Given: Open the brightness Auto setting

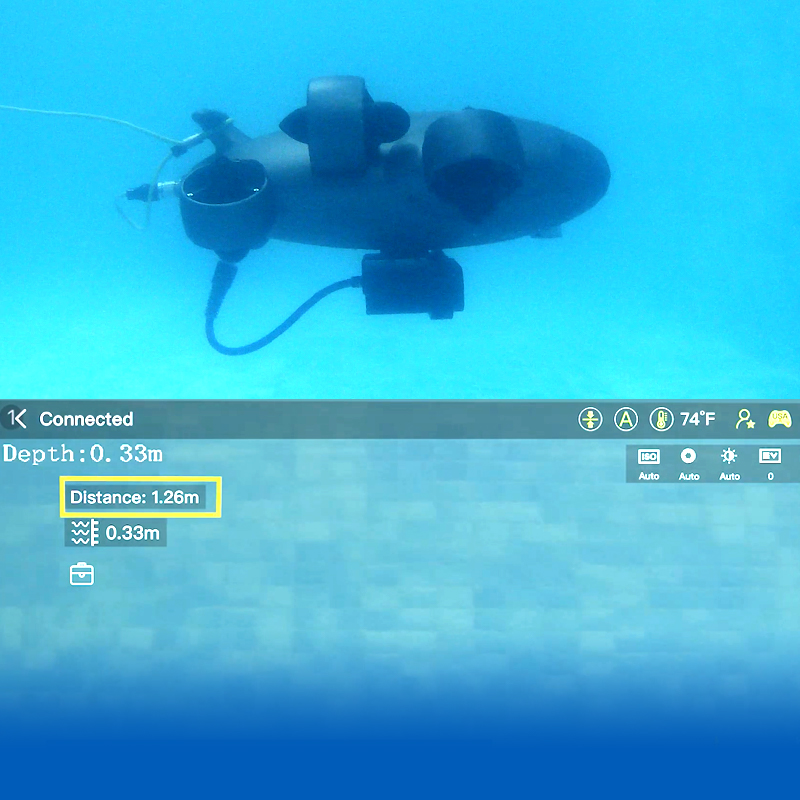Looking at the screenshot, I should pyautogui.click(x=729, y=463).
